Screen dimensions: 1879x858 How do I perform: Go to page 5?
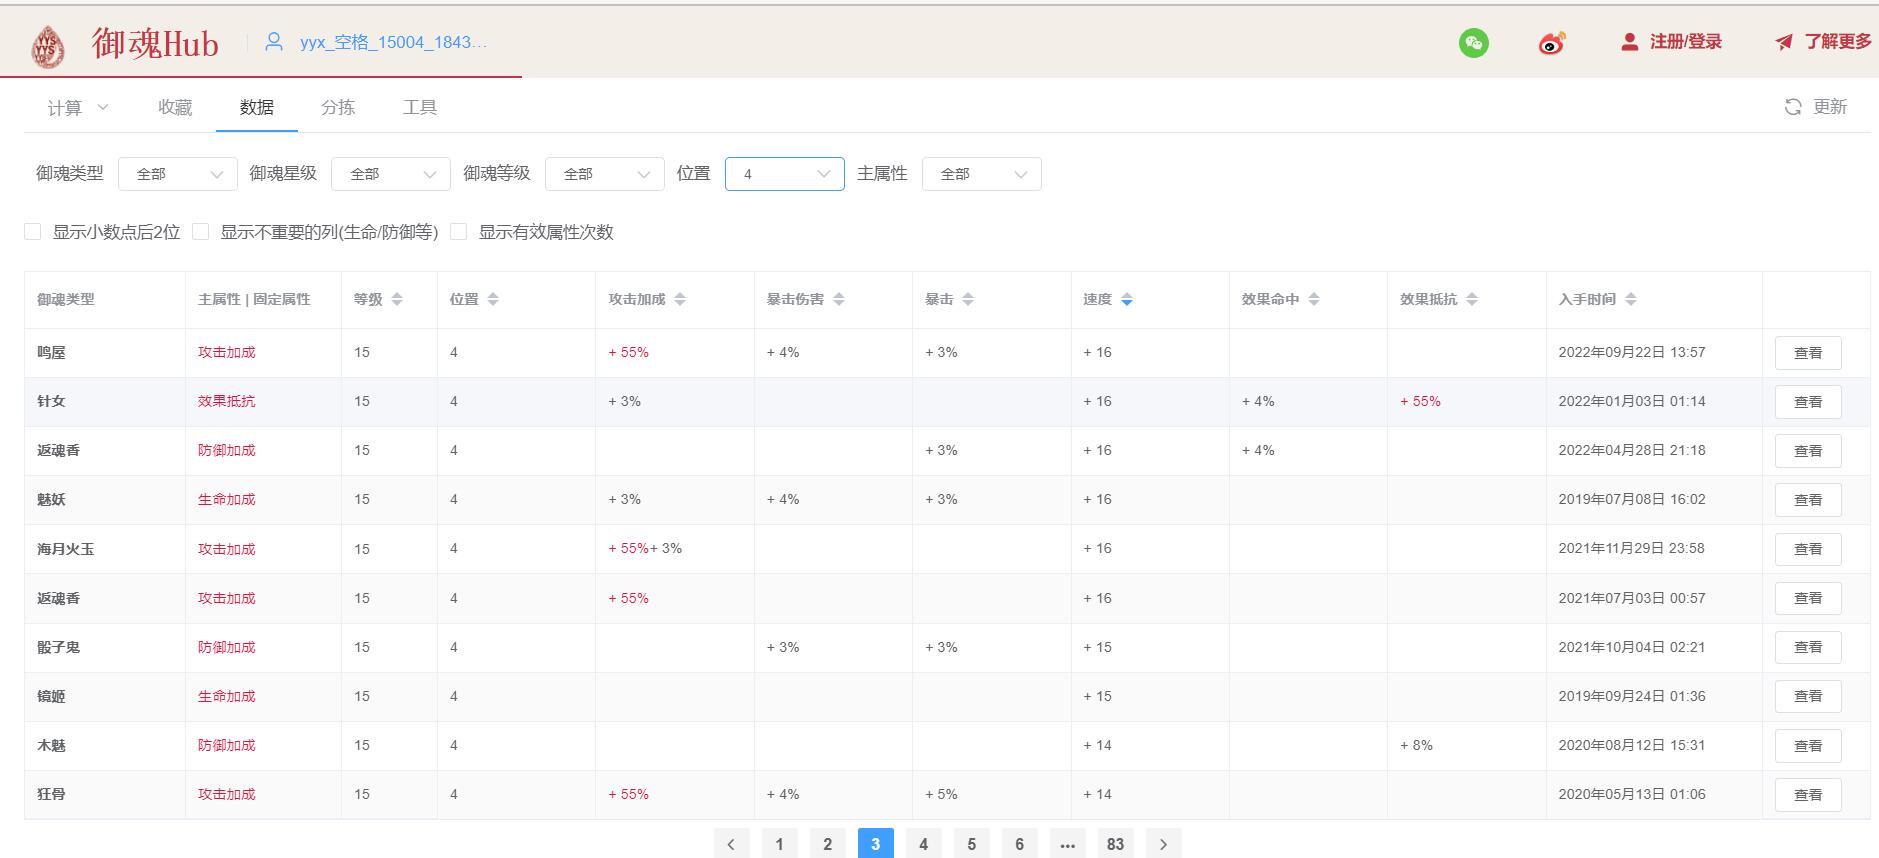click(971, 844)
